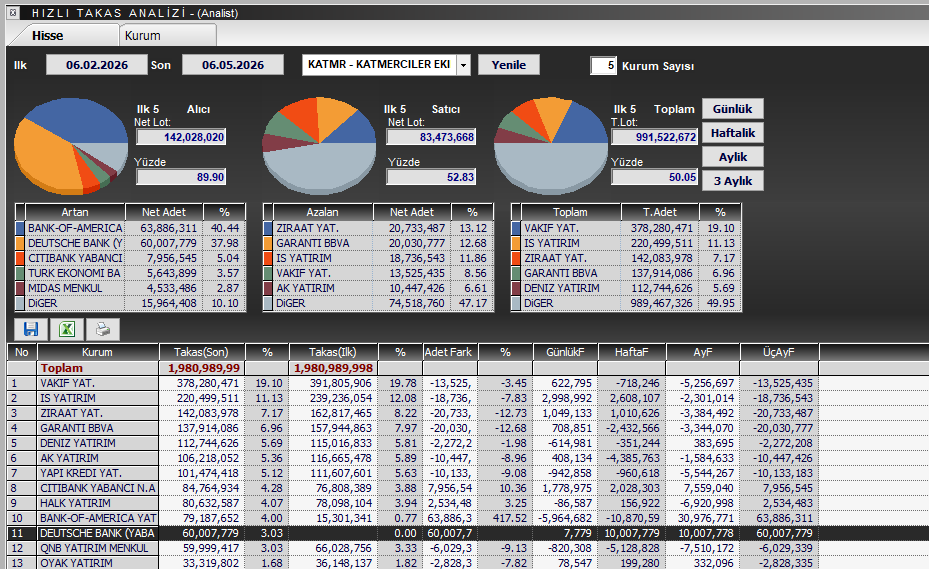Sort main table by Kurum header
This screenshot has width=929, height=569.
click(x=98, y=352)
